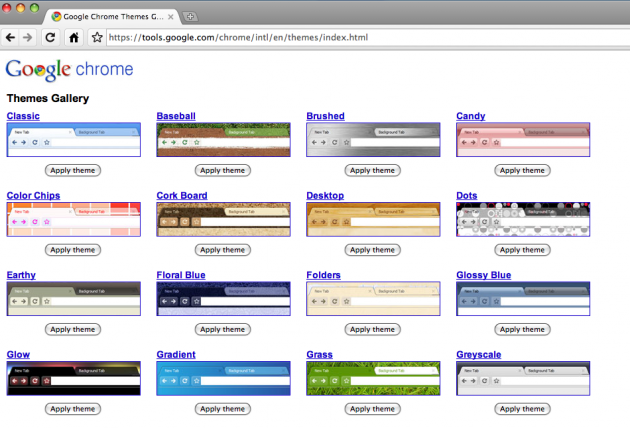The width and height of the screenshot is (630, 428).
Task: Apply theme under Earthy
Action: (73, 330)
